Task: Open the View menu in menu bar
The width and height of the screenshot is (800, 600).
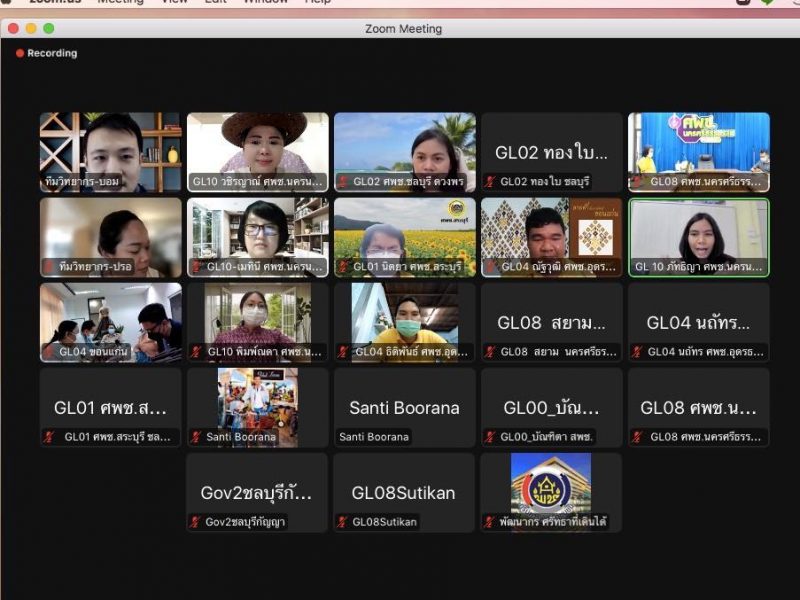Action: [174, 2]
